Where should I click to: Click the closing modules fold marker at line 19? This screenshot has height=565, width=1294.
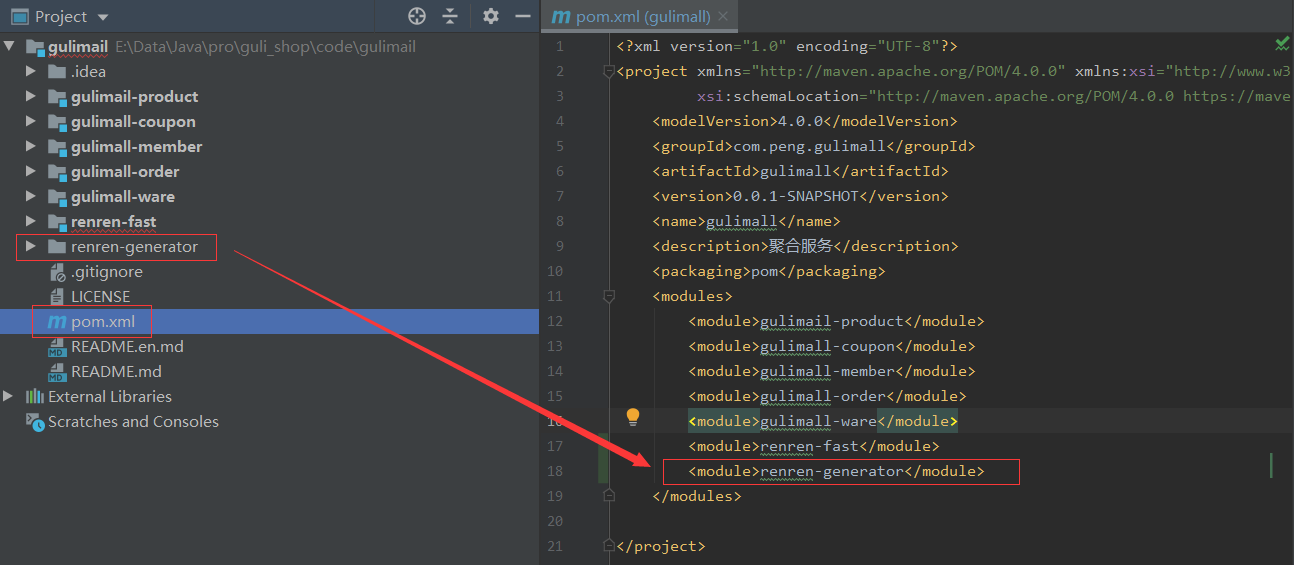pos(608,496)
